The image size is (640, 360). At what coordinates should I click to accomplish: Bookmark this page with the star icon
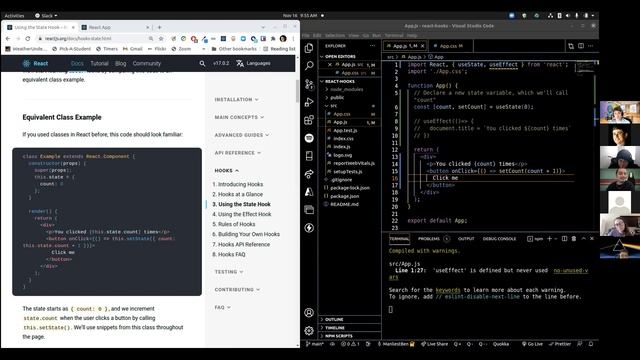(x=161, y=38)
